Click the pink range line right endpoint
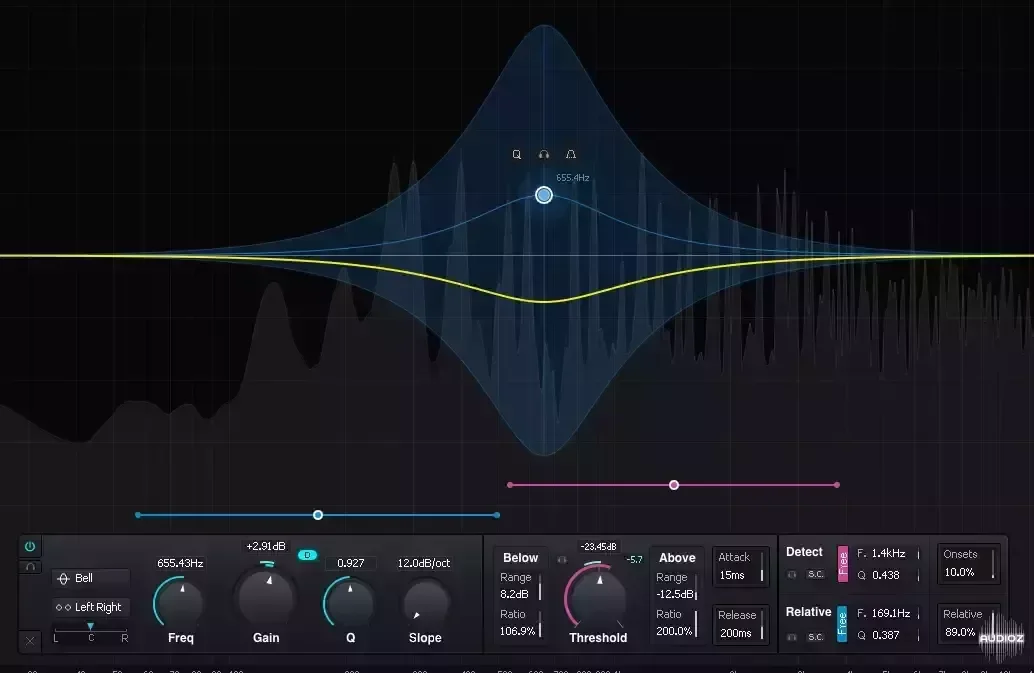1034x673 pixels. 837,485
